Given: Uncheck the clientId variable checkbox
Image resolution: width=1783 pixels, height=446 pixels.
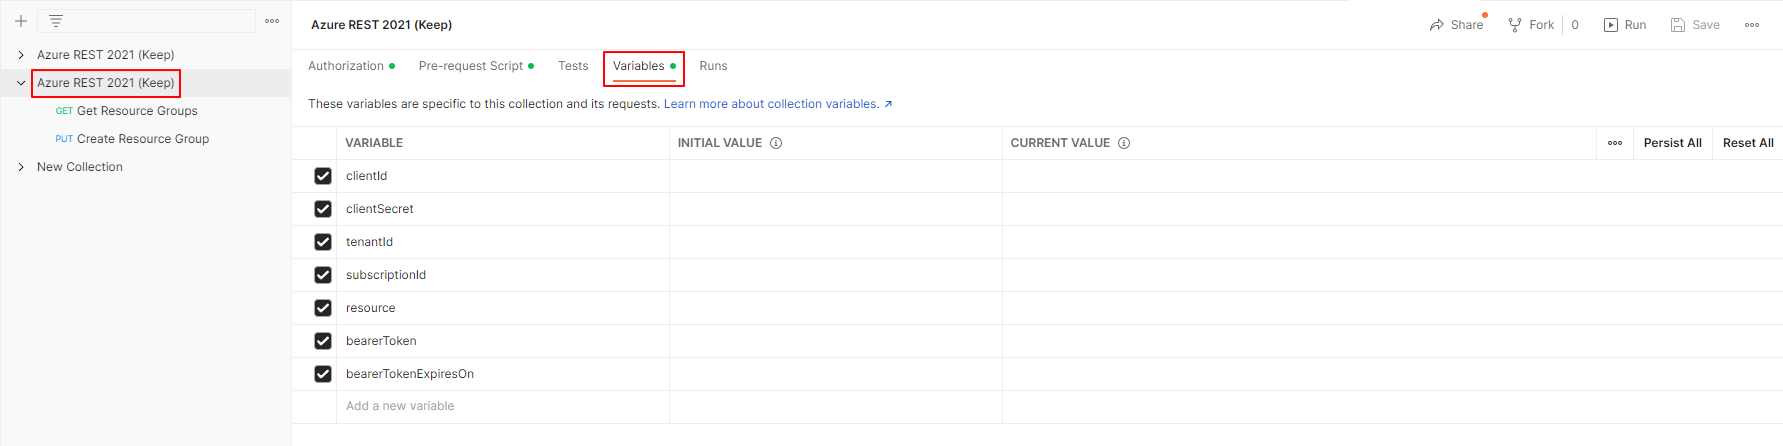Looking at the screenshot, I should click(323, 176).
